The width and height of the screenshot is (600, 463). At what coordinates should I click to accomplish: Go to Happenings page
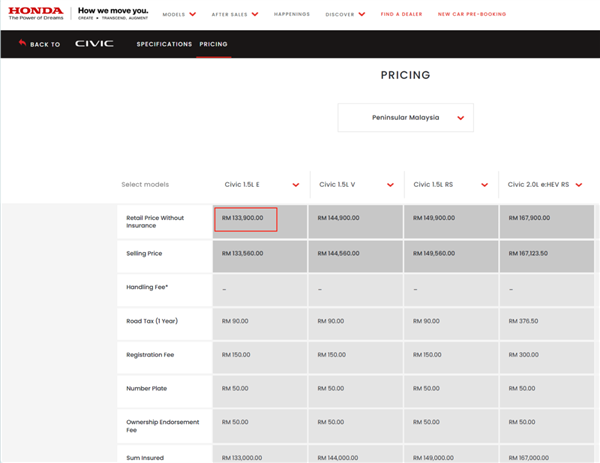click(x=291, y=14)
